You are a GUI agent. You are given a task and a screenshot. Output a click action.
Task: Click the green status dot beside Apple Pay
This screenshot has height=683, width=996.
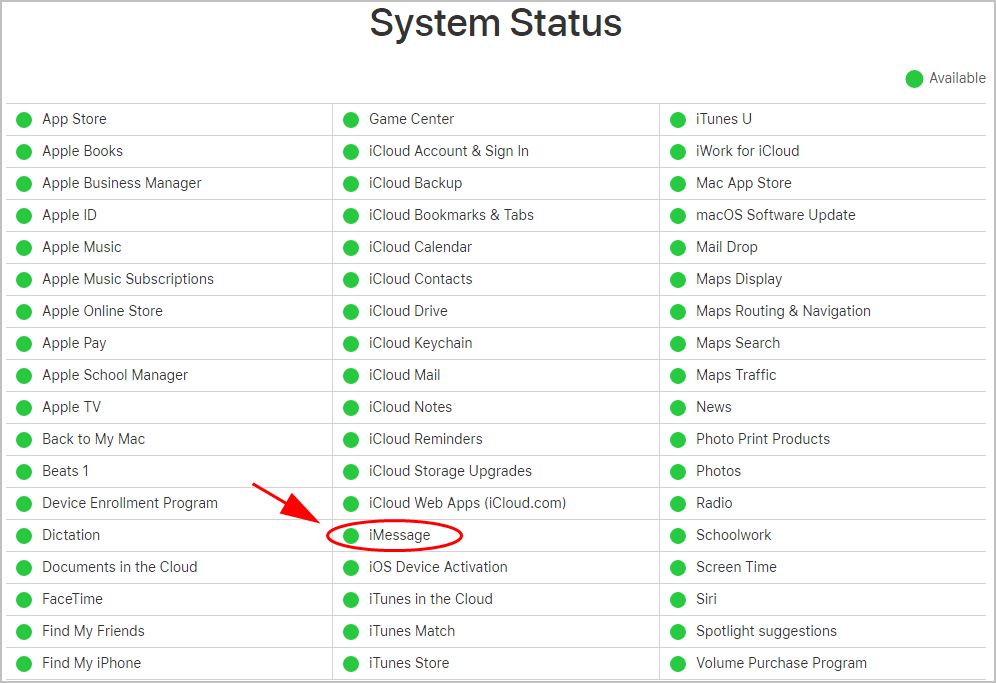click(x=24, y=344)
